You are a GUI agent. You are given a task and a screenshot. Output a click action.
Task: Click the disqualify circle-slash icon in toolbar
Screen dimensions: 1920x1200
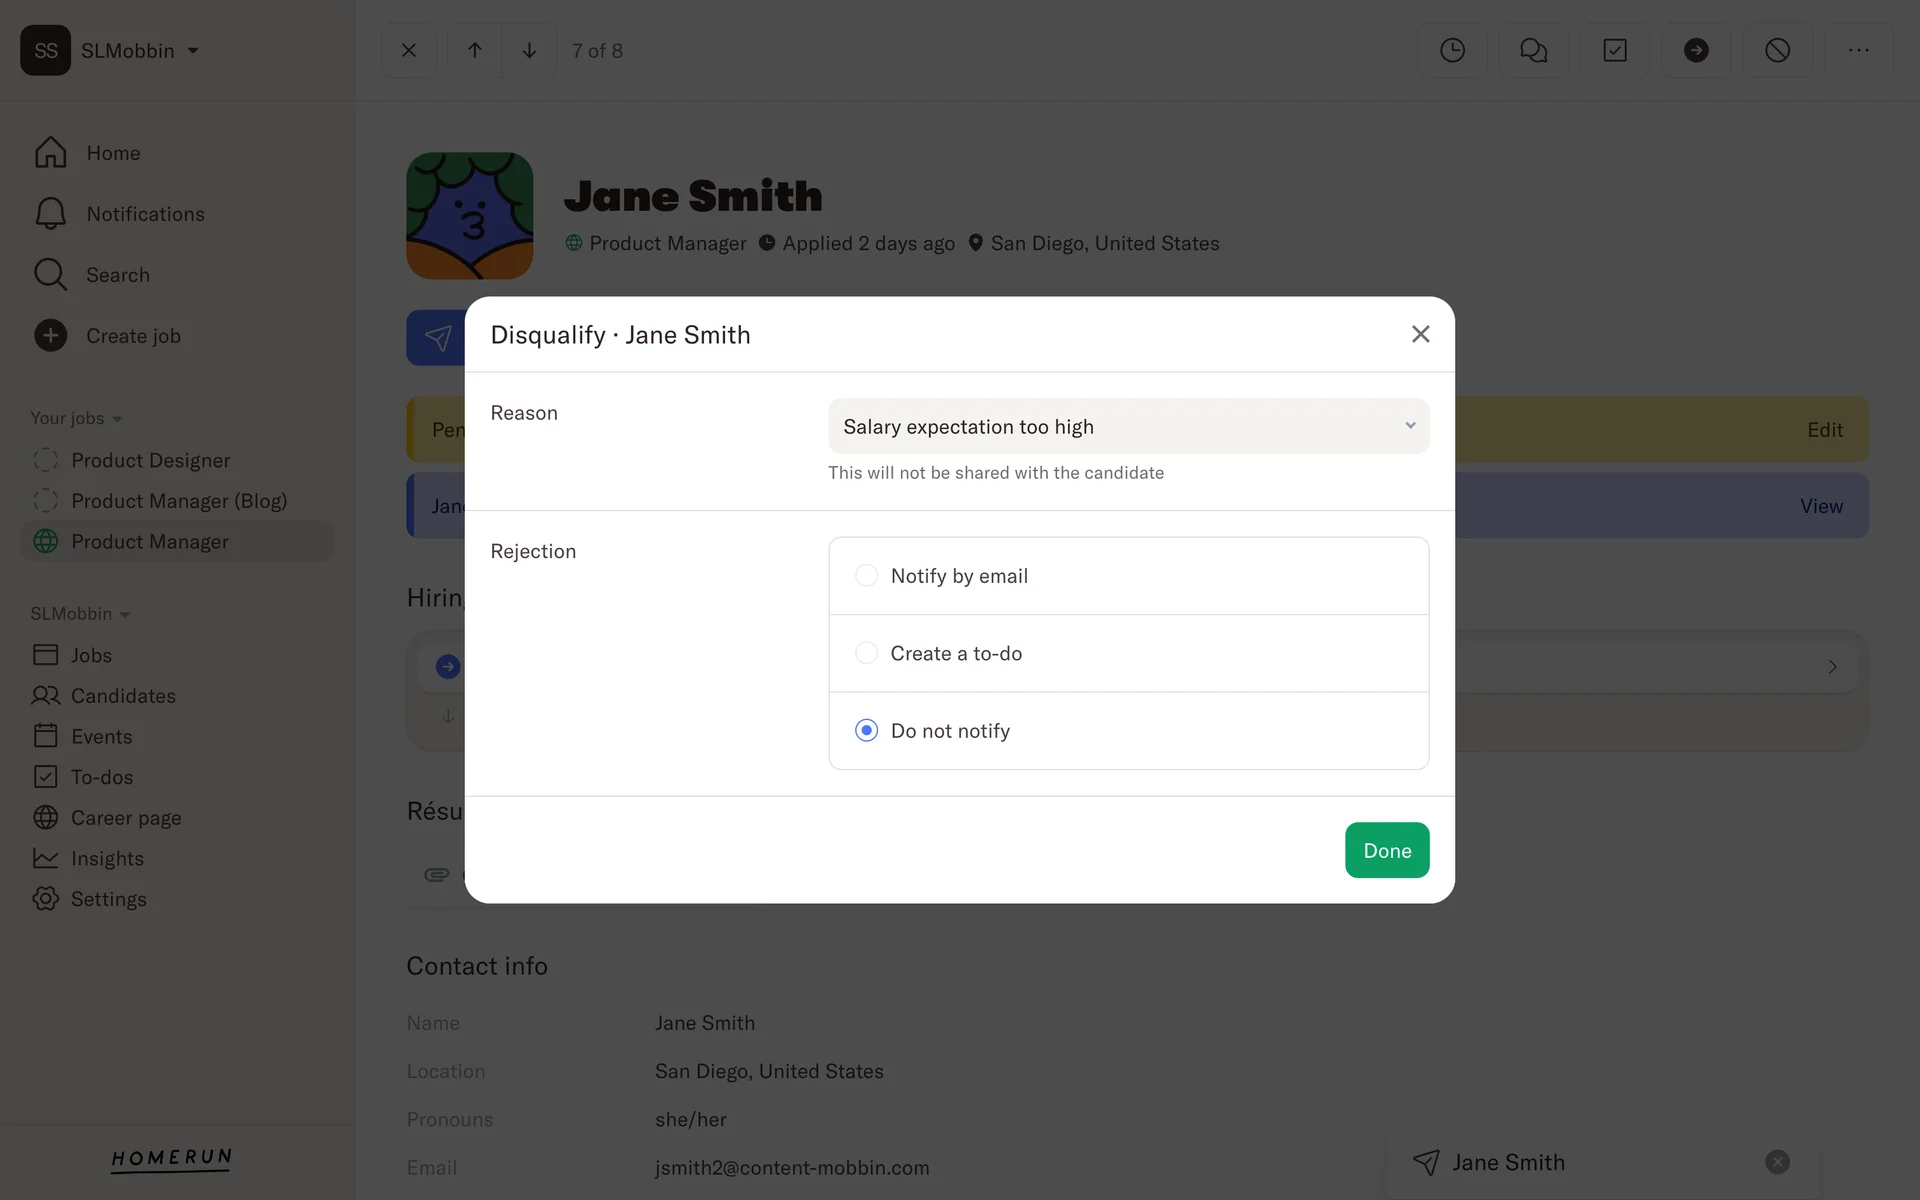point(1777,50)
